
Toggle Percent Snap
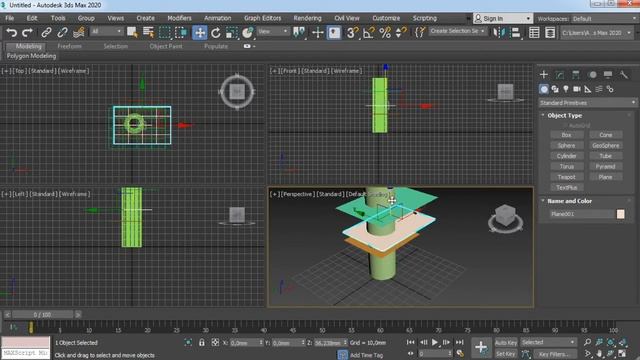coord(385,32)
